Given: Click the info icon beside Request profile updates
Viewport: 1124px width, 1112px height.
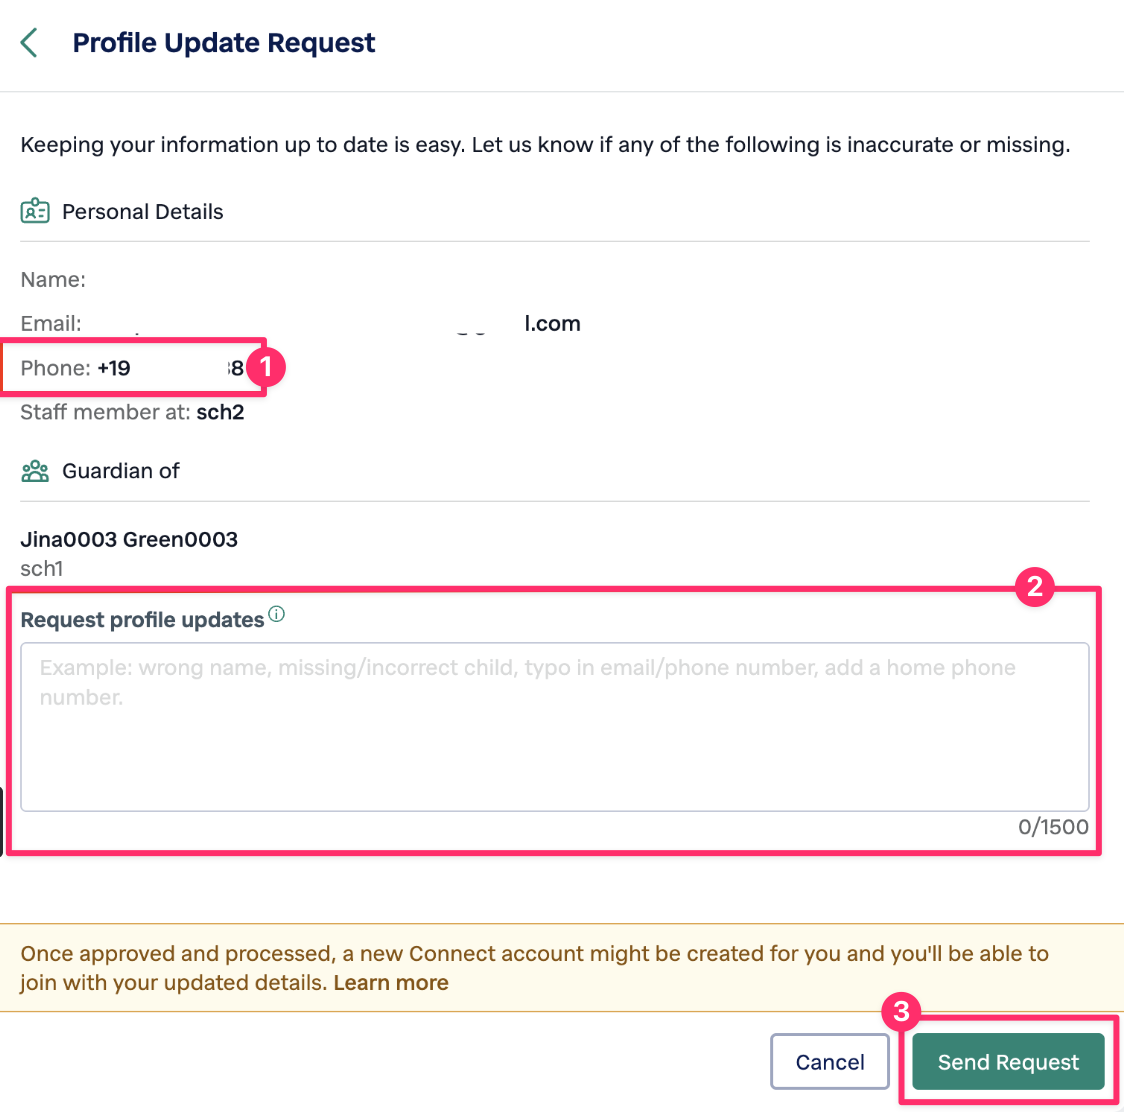Looking at the screenshot, I should (x=277, y=615).
